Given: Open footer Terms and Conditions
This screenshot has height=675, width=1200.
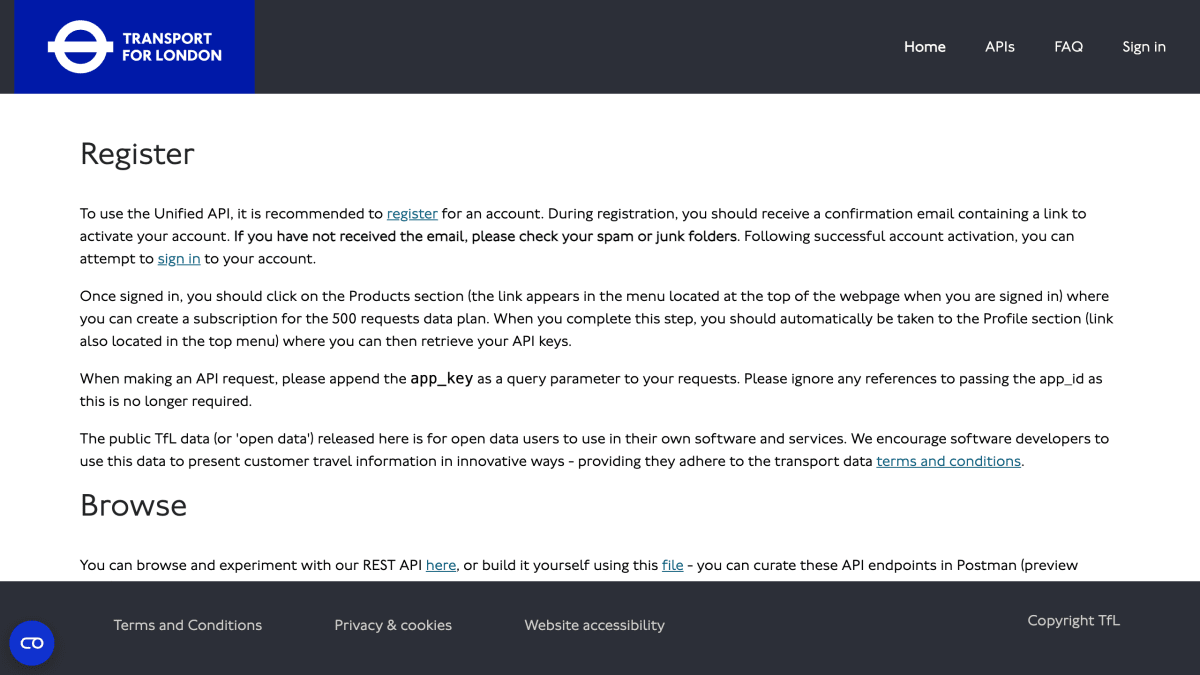Looking at the screenshot, I should [188, 625].
